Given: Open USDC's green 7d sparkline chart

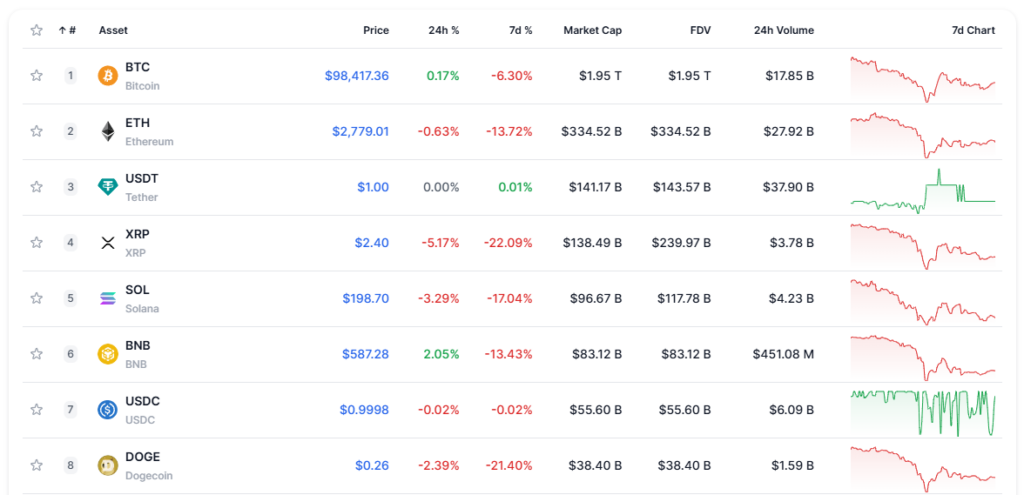Looking at the screenshot, I should pos(923,413).
